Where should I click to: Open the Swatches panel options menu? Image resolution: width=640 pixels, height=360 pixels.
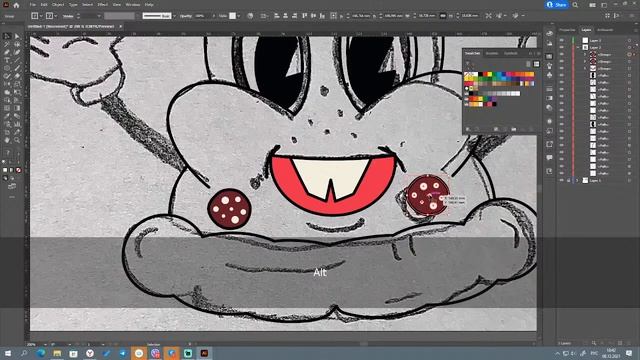538,53
